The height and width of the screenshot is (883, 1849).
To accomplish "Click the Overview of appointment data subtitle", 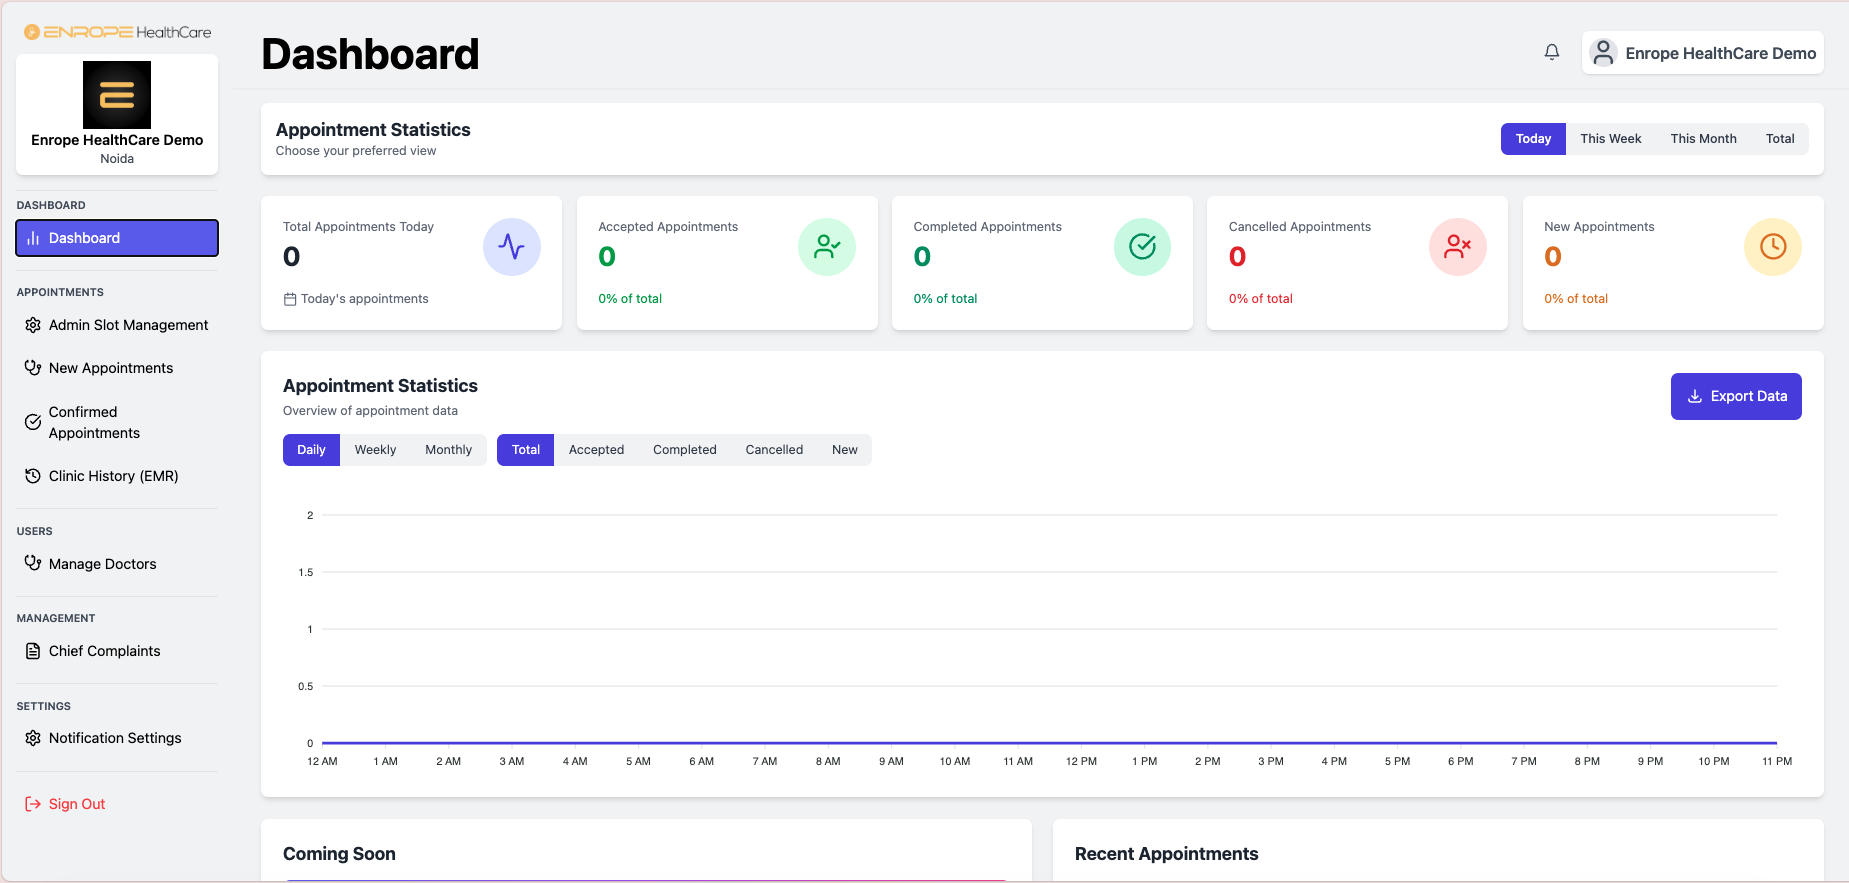I will 370,411.
